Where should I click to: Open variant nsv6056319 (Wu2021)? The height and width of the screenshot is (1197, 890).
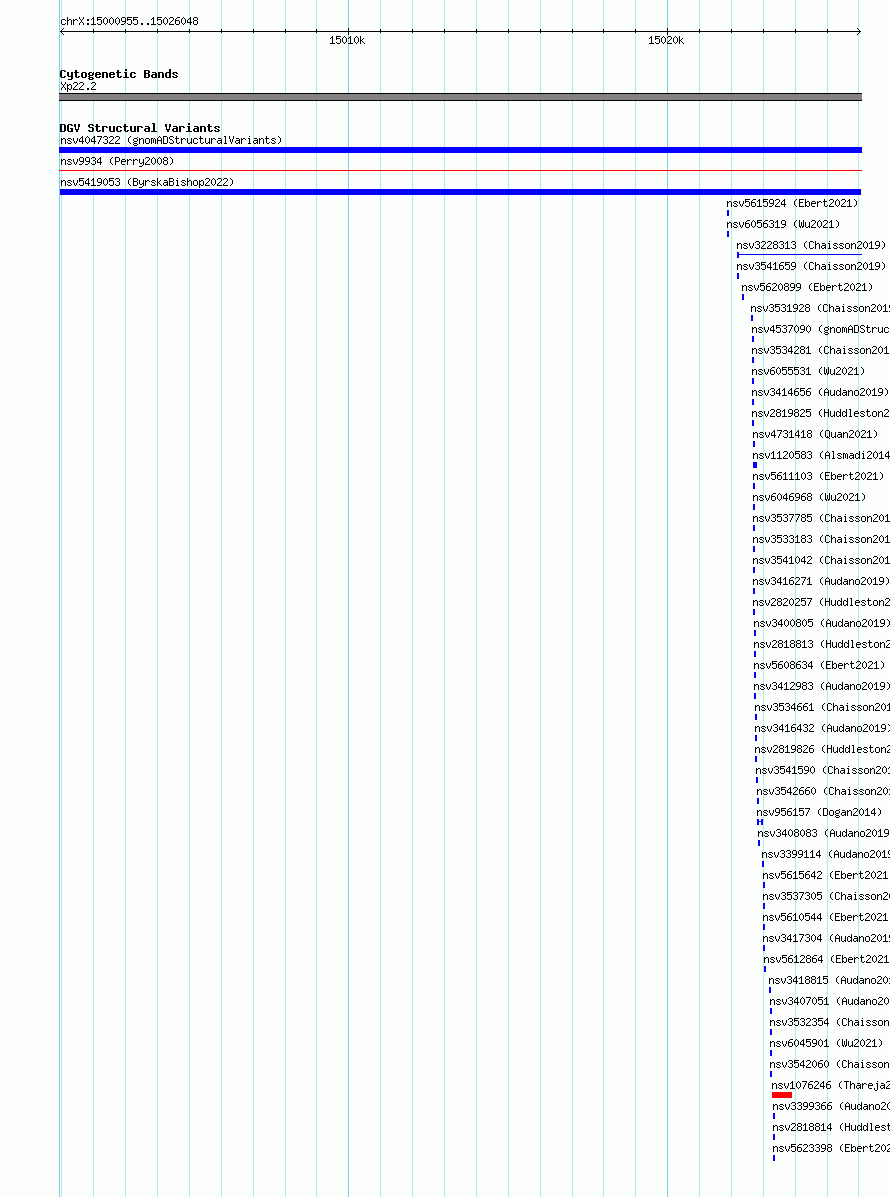point(783,224)
